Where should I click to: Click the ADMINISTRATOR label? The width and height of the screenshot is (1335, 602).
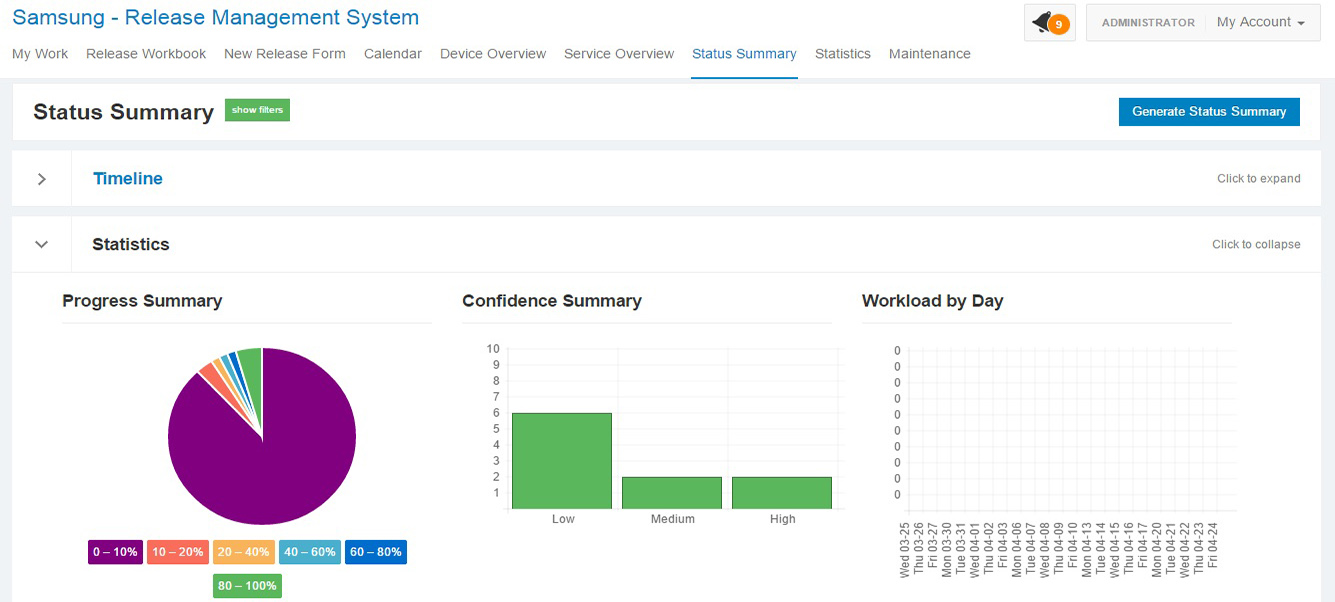click(x=1148, y=22)
